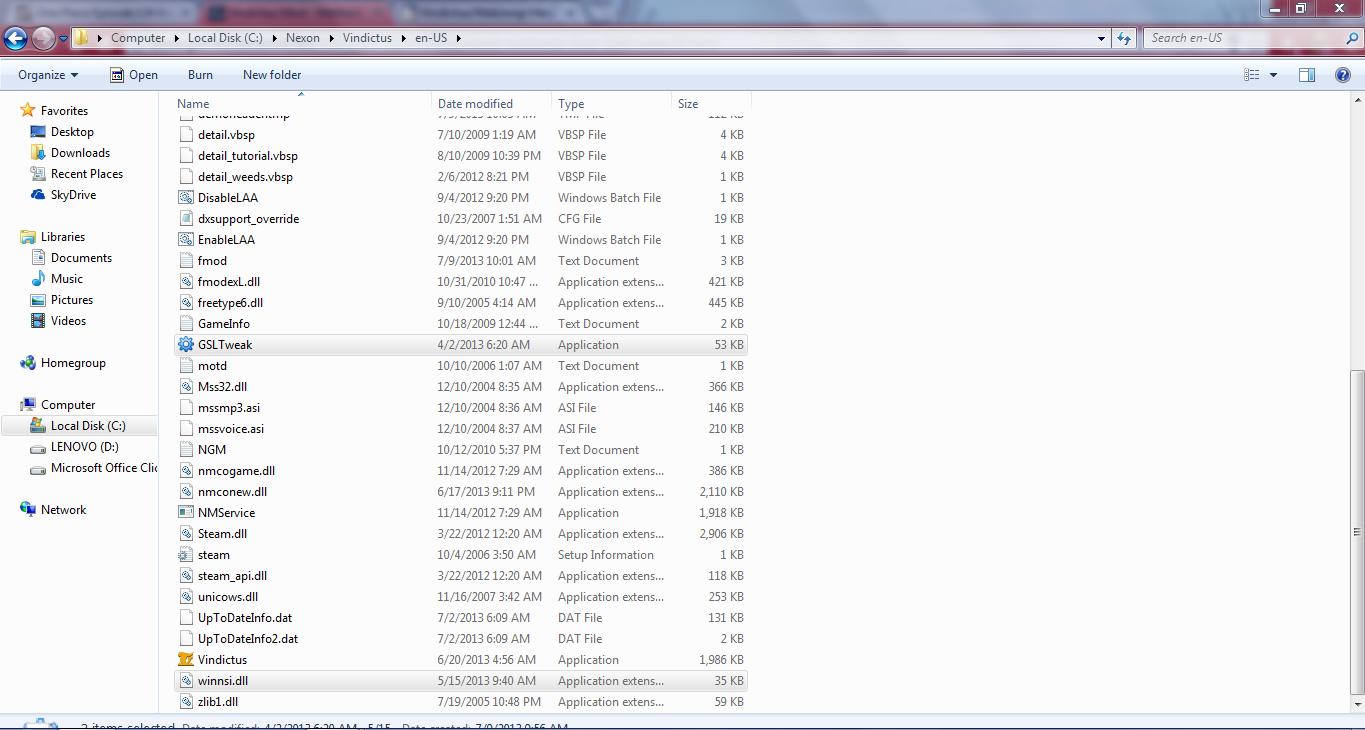Toggle the preview pane button
This screenshot has height=730, width=1365.
click(x=1306, y=75)
